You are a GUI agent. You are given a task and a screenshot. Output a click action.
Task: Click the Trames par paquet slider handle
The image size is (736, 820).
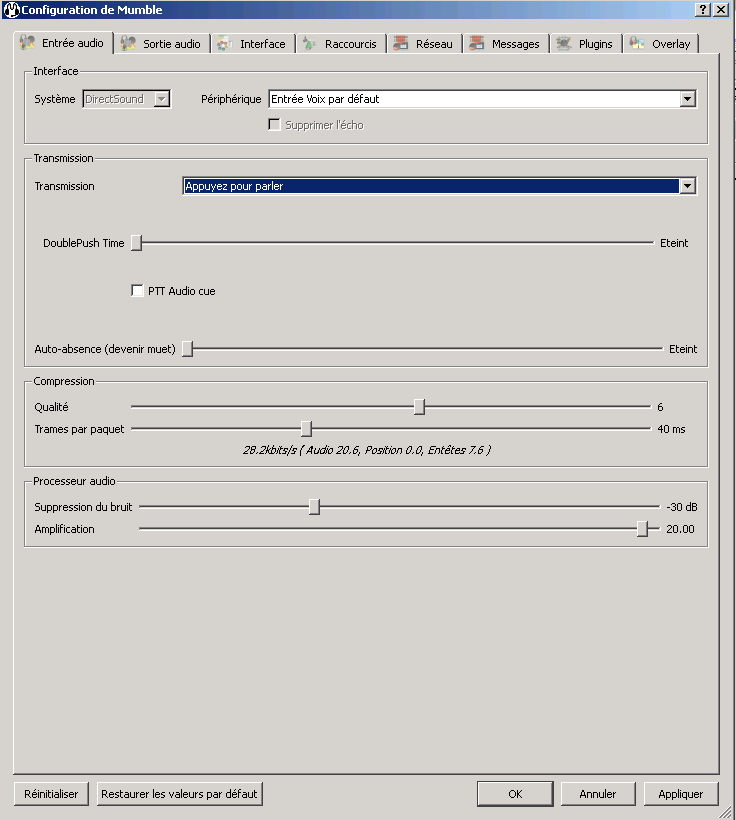coord(307,429)
